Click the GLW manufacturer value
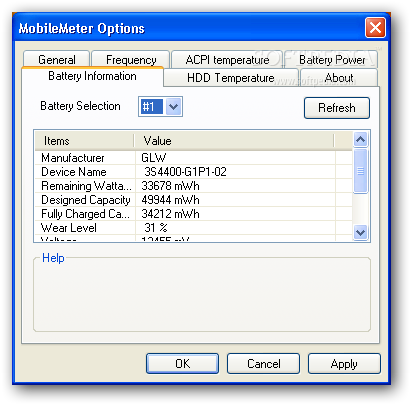 tap(154, 158)
